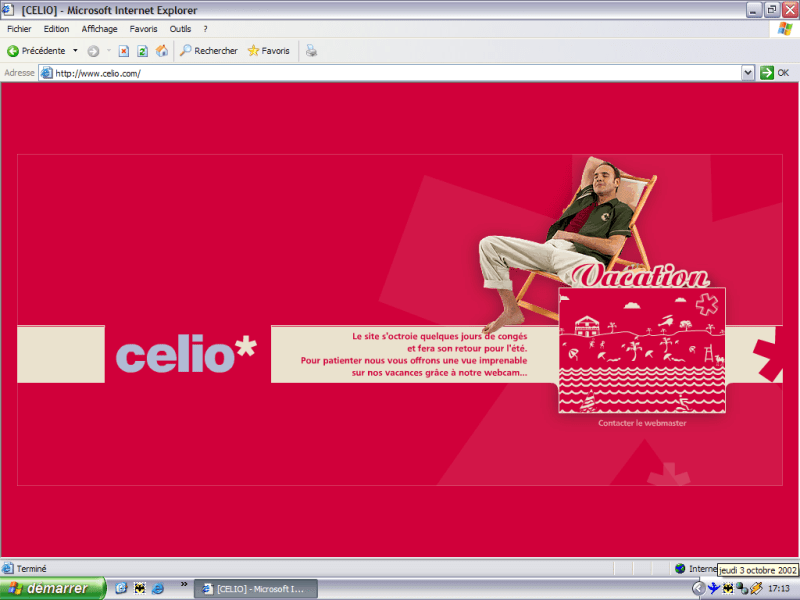Click the black-yellow quick launch icon
This screenshot has width=800, height=600.
139,588
